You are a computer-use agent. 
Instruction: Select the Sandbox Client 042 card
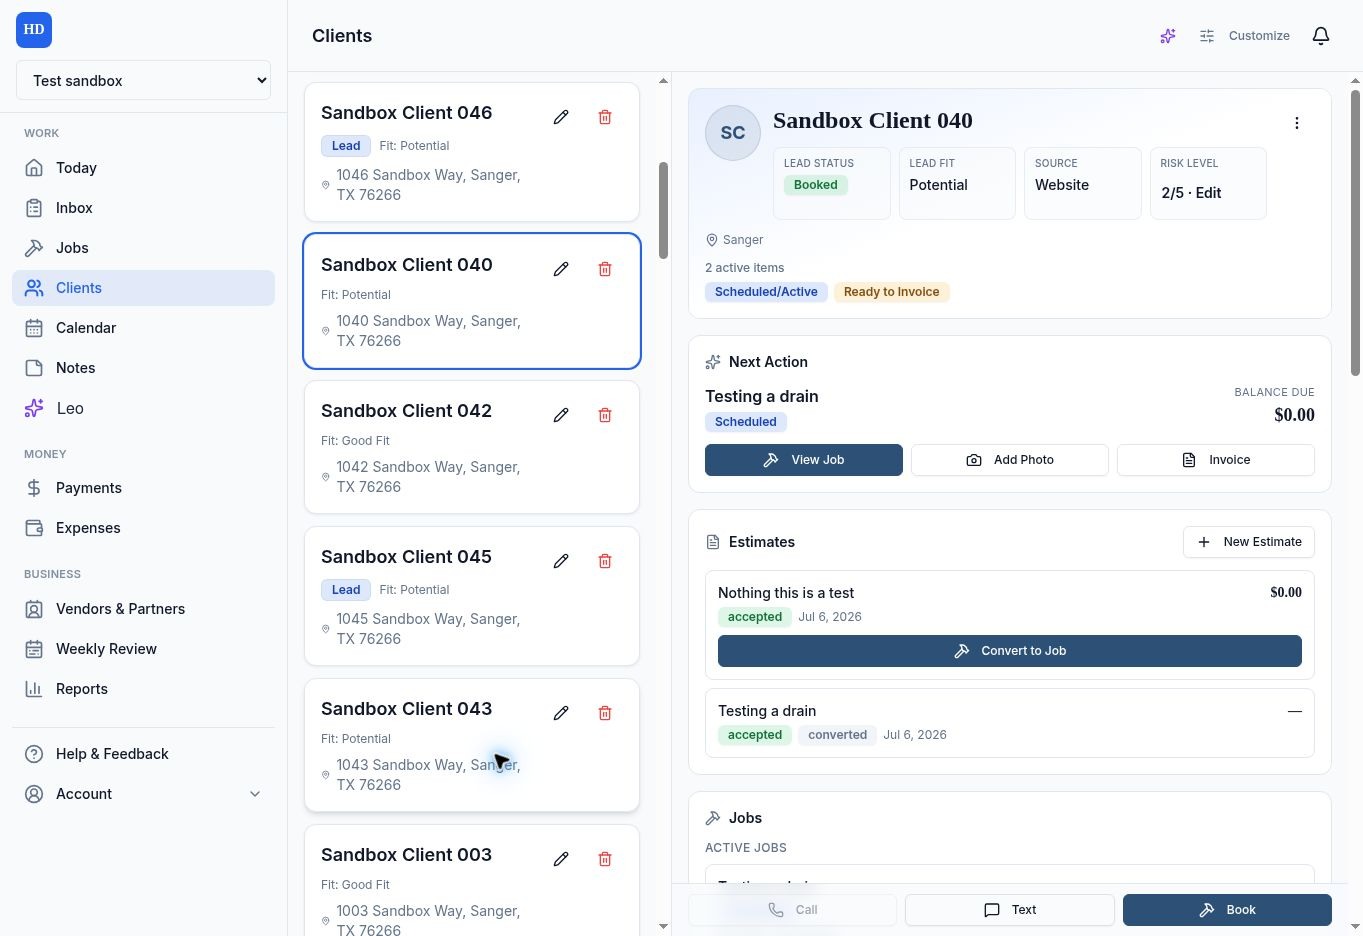pos(472,447)
